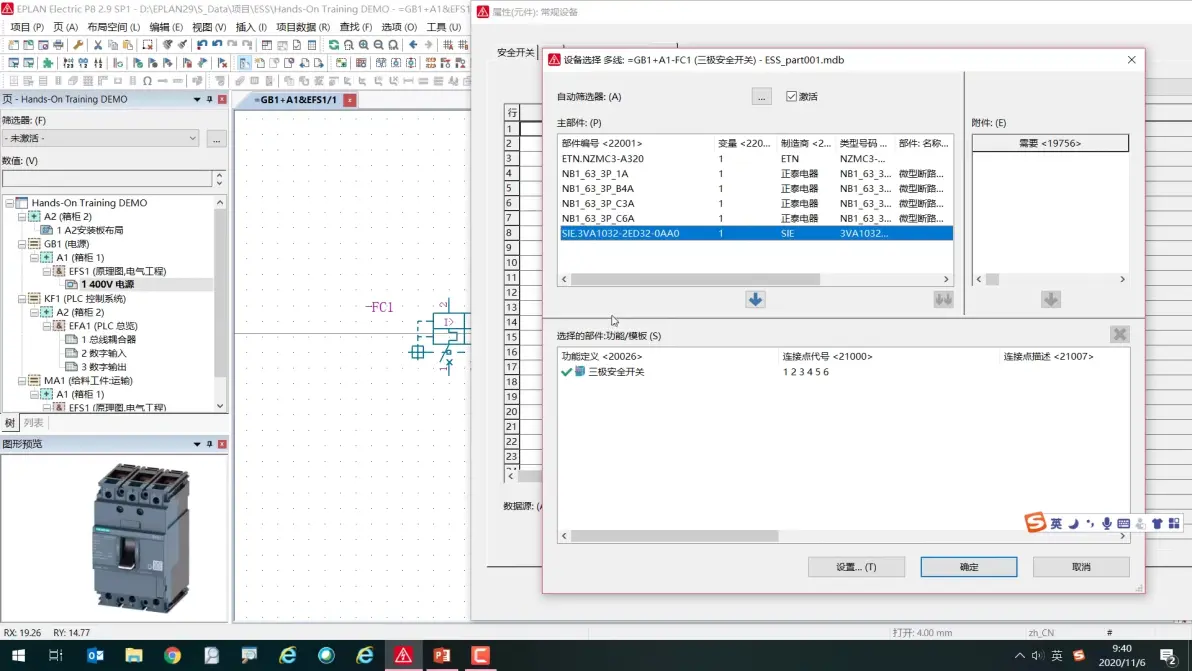This screenshot has height=671, width=1192.
Task: Click the Omega symbol icon in third toolbar row
Action: pyautogui.click(x=147, y=81)
